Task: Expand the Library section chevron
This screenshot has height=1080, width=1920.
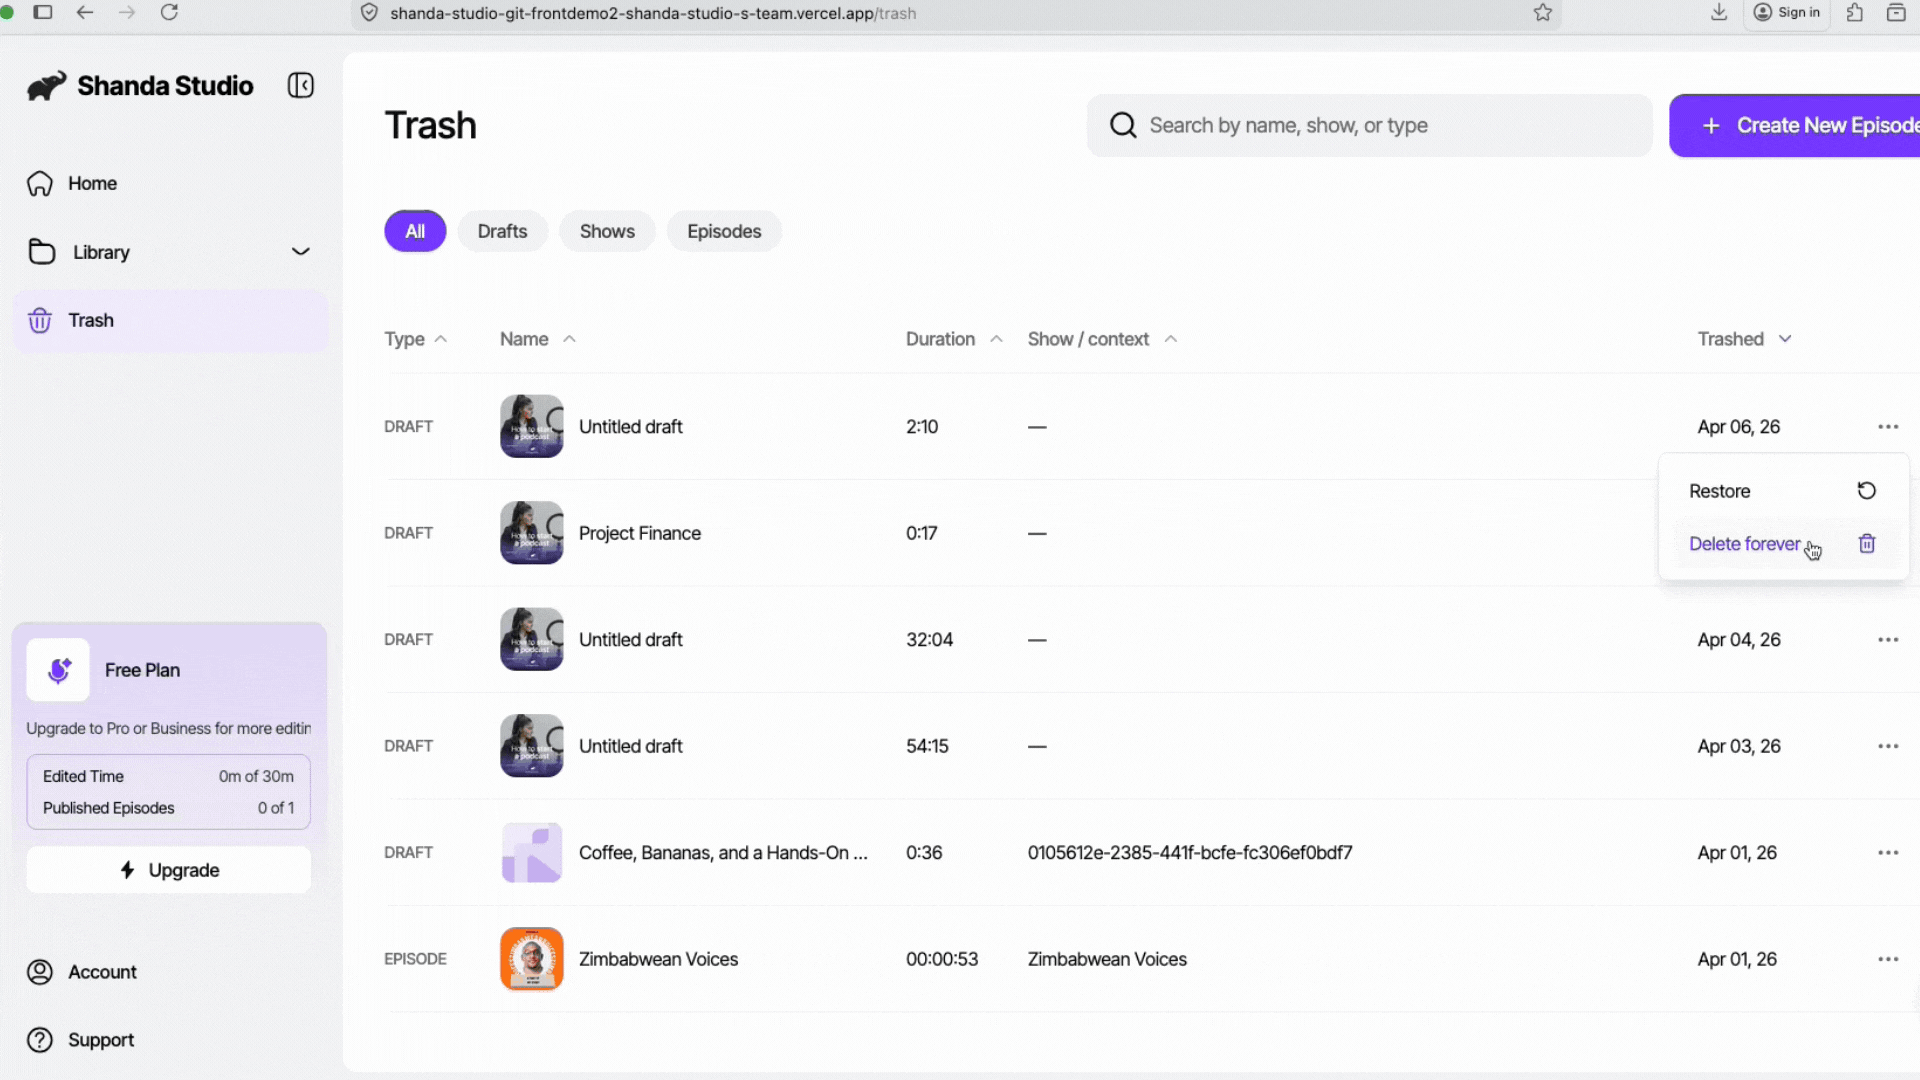Action: 300,252
